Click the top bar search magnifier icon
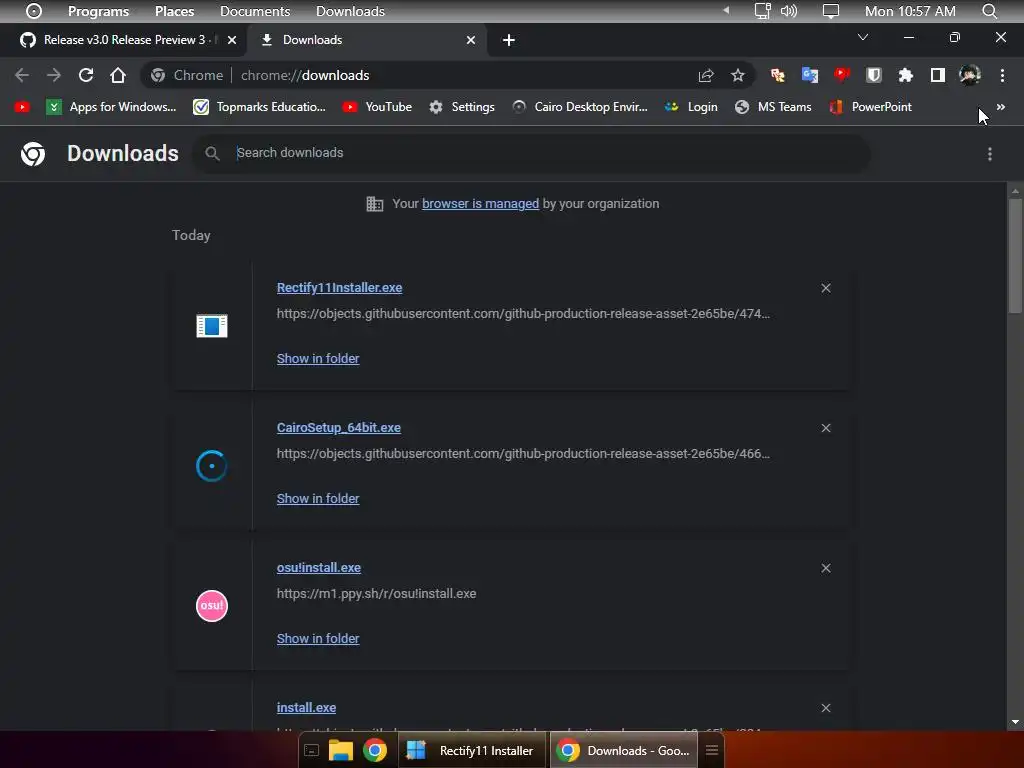This screenshot has width=1024, height=768. (989, 11)
